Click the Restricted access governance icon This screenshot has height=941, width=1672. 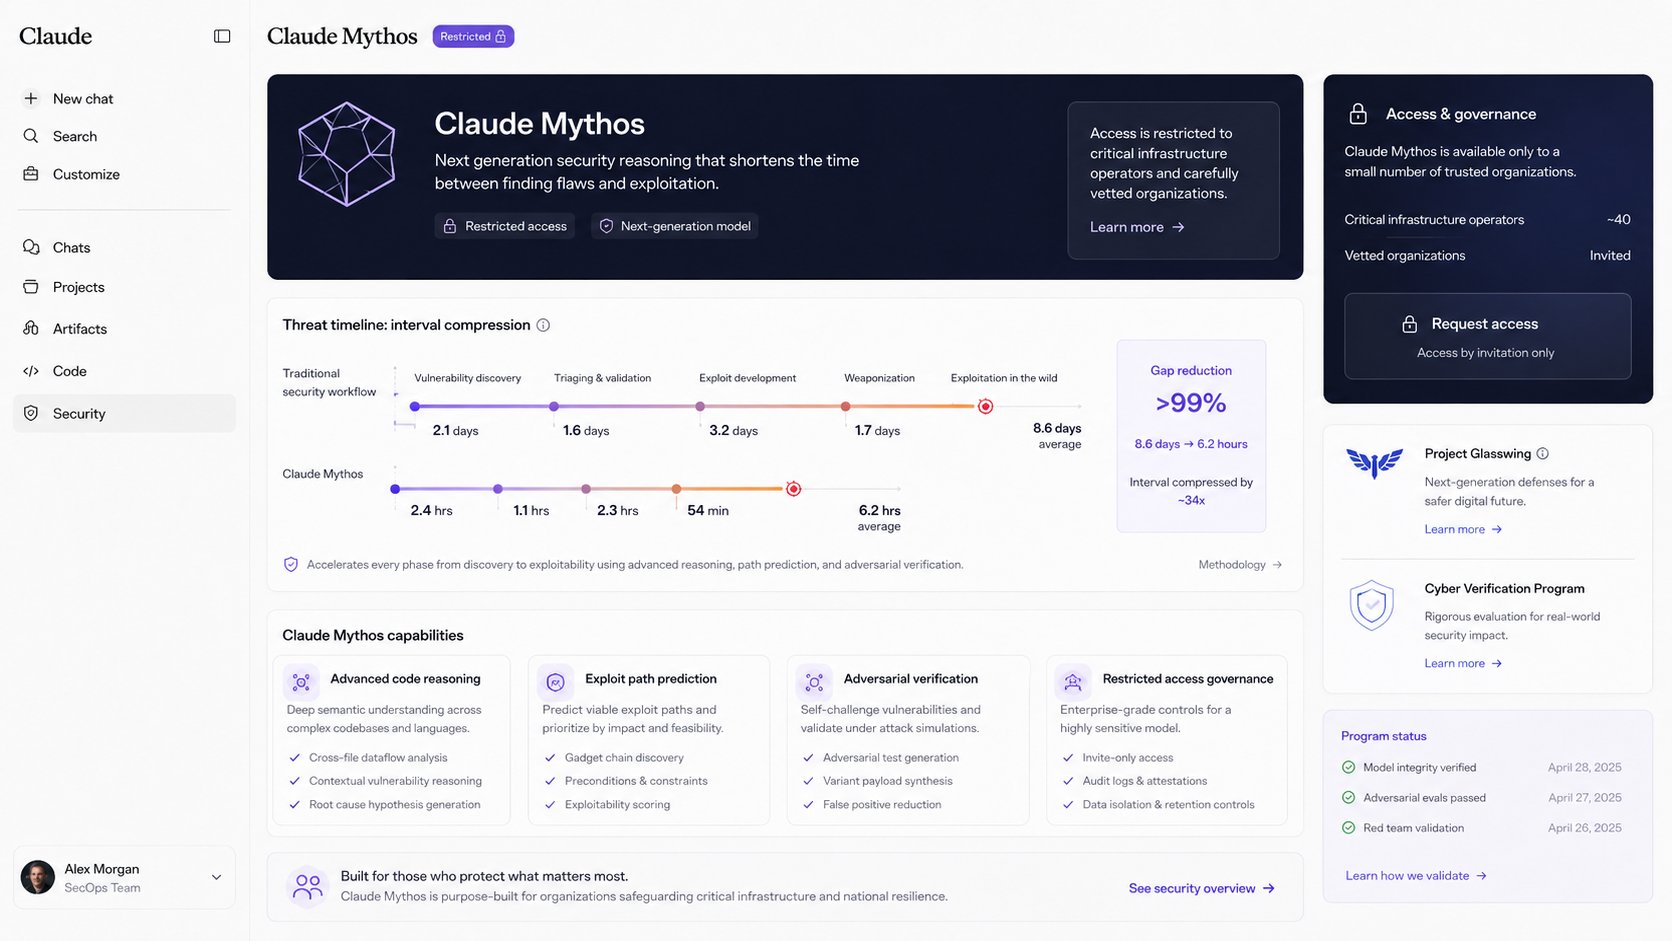tap(1073, 682)
